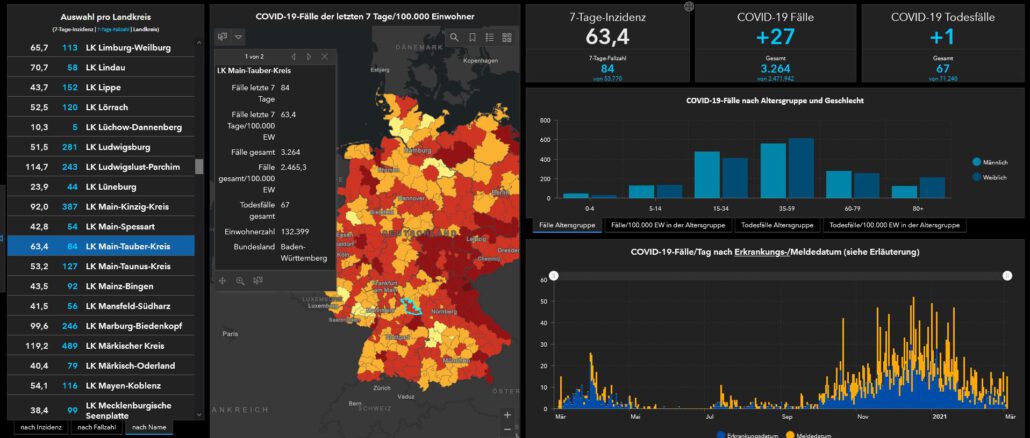Click the map selection tool icon
The height and width of the screenshot is (438, 1030).
(223, 37)
